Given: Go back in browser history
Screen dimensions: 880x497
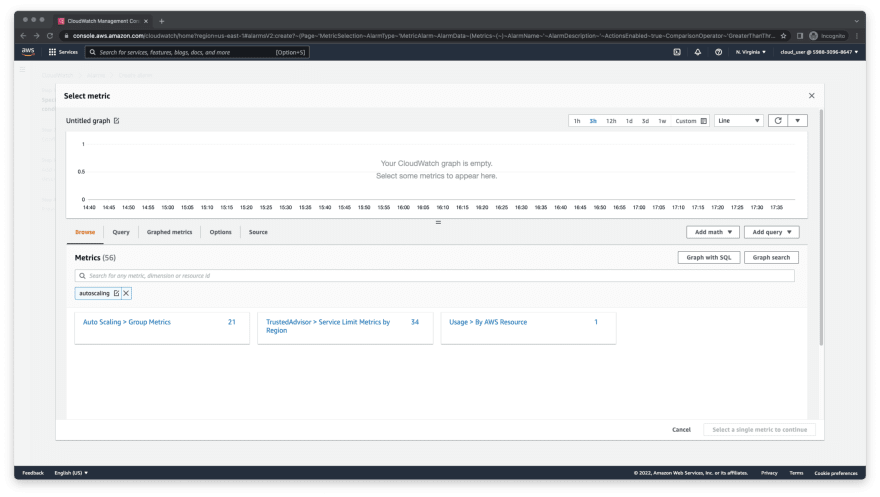Looking at the screenshot, I should (23, 36).
